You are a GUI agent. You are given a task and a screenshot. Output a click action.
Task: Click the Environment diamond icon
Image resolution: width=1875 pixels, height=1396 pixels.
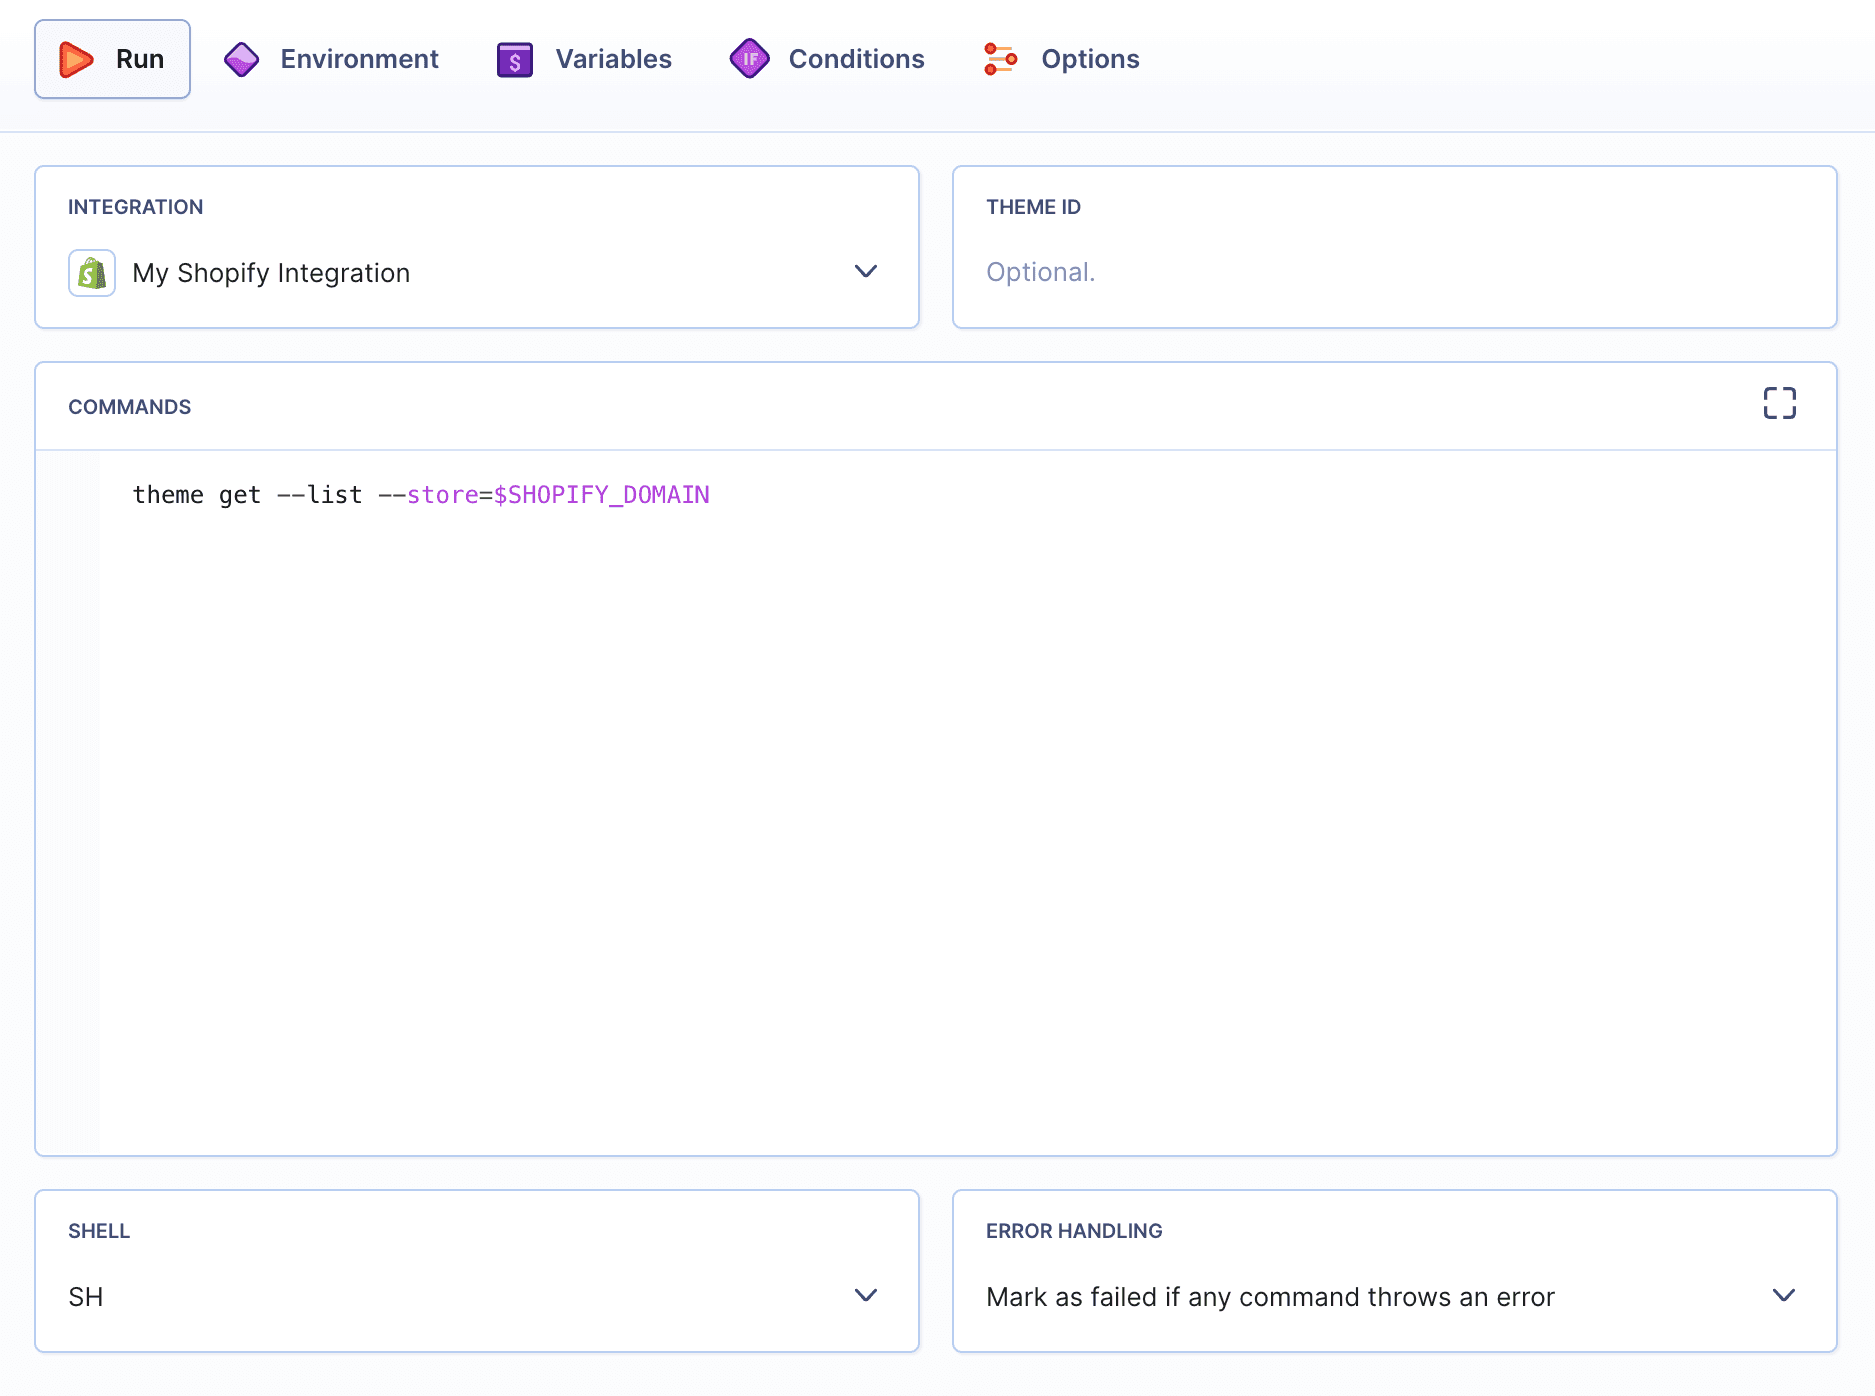241,58
